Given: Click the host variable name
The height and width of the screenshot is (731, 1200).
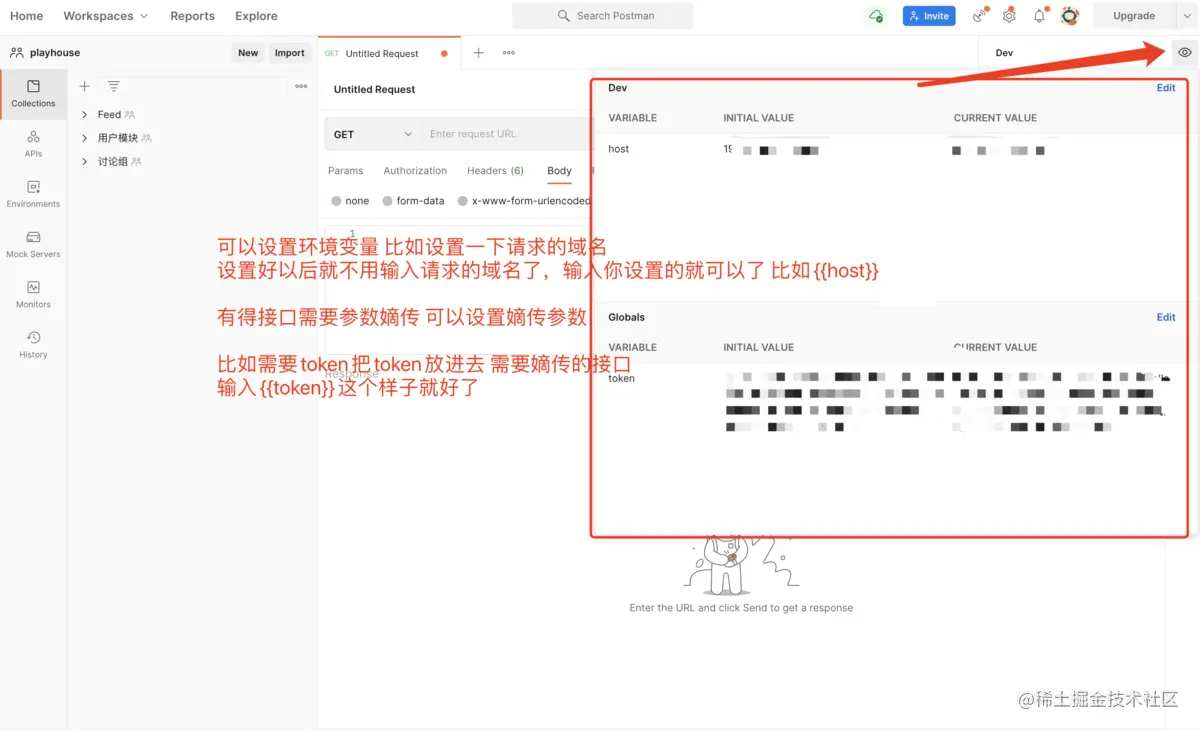Looking at the screenshot, I should [x=619, y=149].
